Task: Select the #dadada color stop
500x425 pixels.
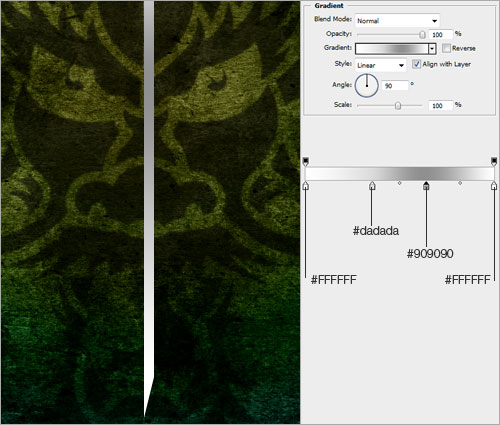Action: (372, 186)
